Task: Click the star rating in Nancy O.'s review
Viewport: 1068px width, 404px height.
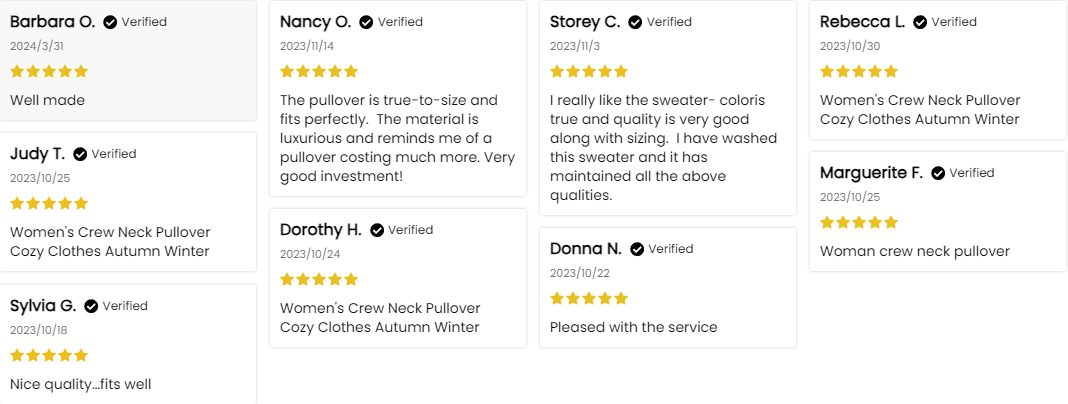Action: point(319,71)
